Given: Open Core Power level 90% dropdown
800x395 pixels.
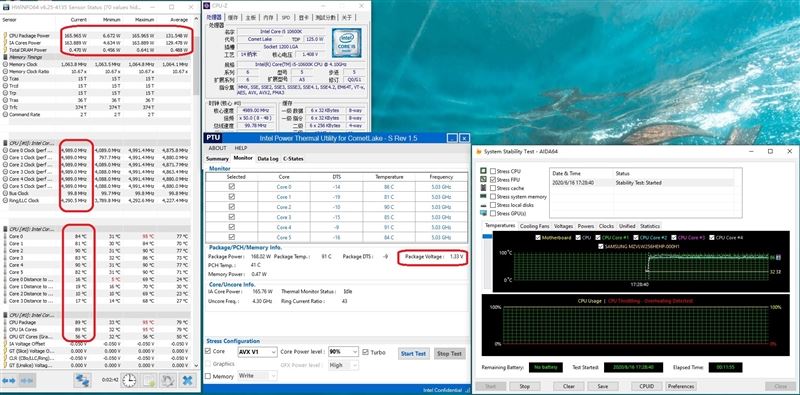Looking at the screenshot, I should click(343, 352).
